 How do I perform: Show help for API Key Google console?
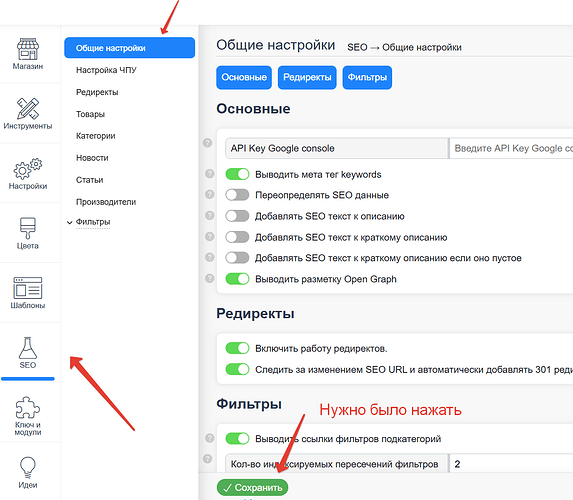(208, 143)
